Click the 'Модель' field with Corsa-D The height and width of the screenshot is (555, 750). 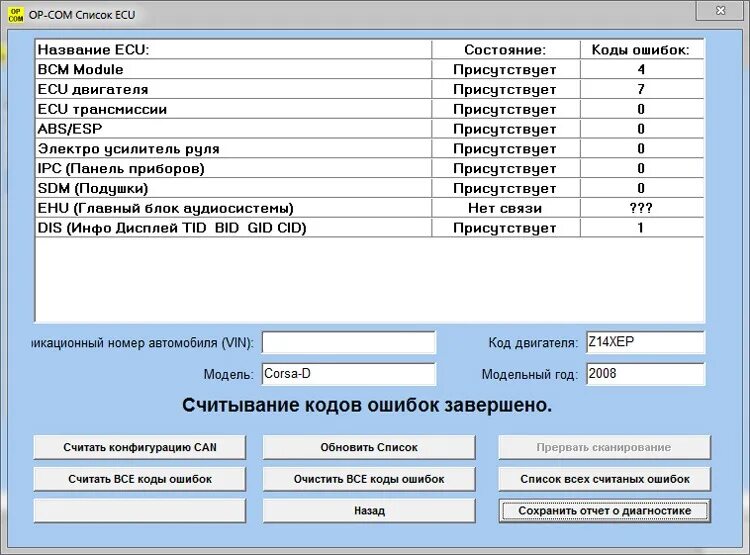click(x=349, y=374)
